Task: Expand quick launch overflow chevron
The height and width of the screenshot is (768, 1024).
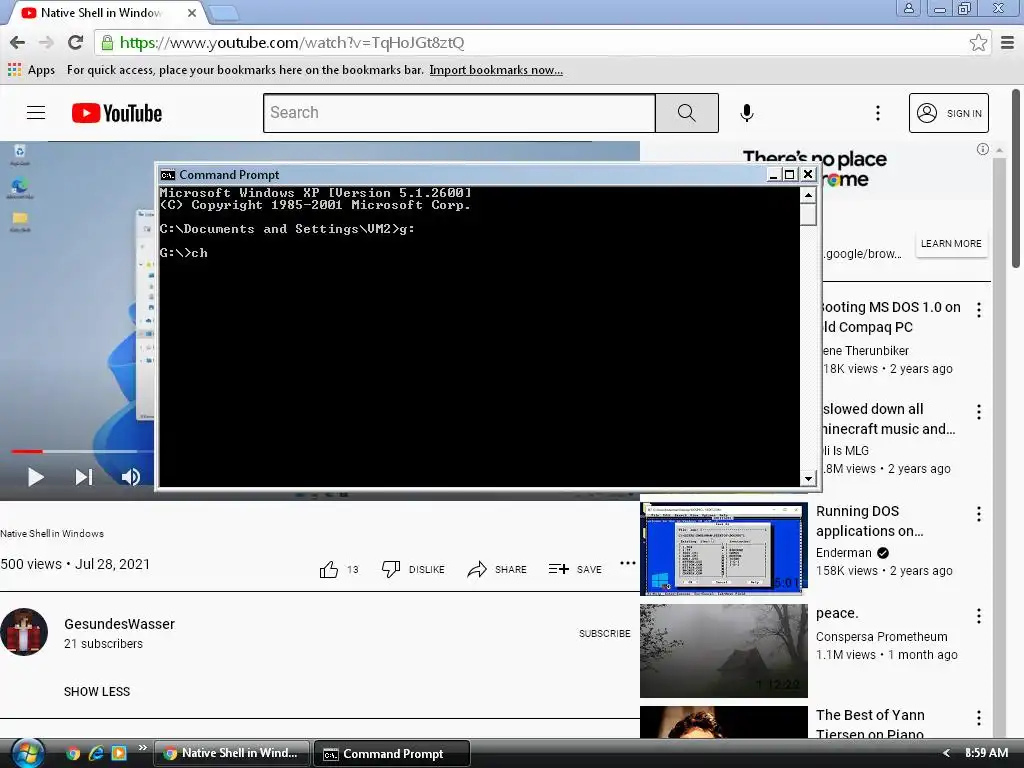Action: click(x=142, y=746)
